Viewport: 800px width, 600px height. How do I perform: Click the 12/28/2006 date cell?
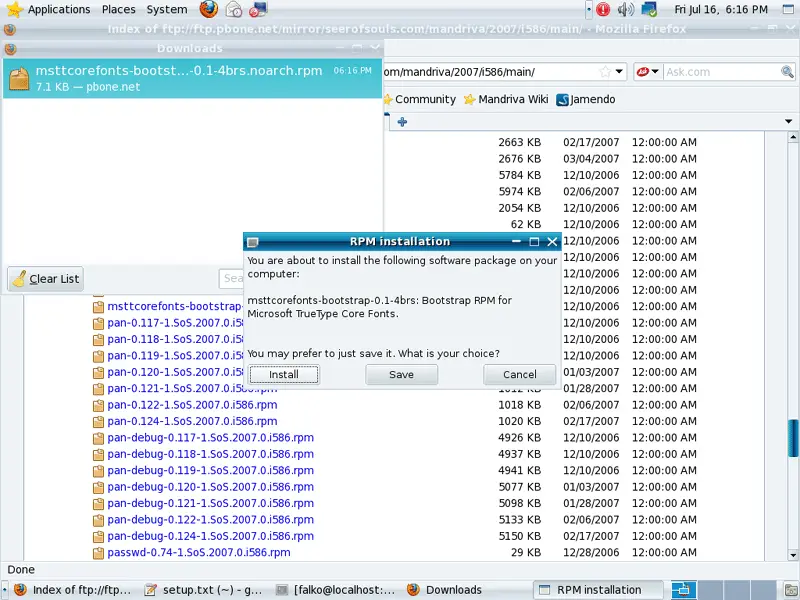click(x=591, y=552)
